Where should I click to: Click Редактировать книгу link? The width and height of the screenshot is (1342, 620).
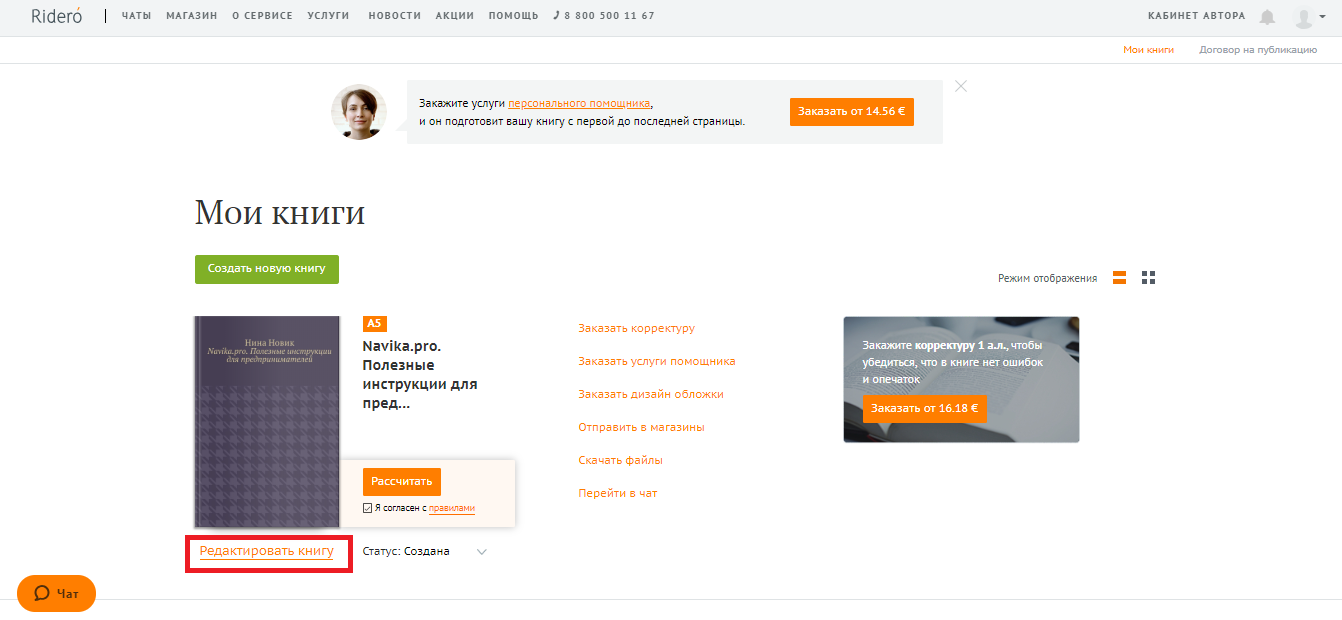(x=267, y=551)
